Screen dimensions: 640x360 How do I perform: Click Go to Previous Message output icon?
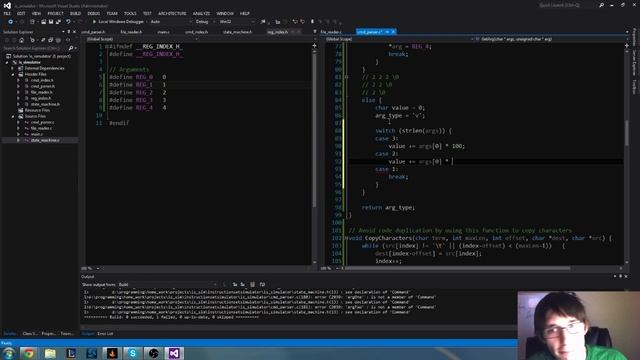coord(235,284)
